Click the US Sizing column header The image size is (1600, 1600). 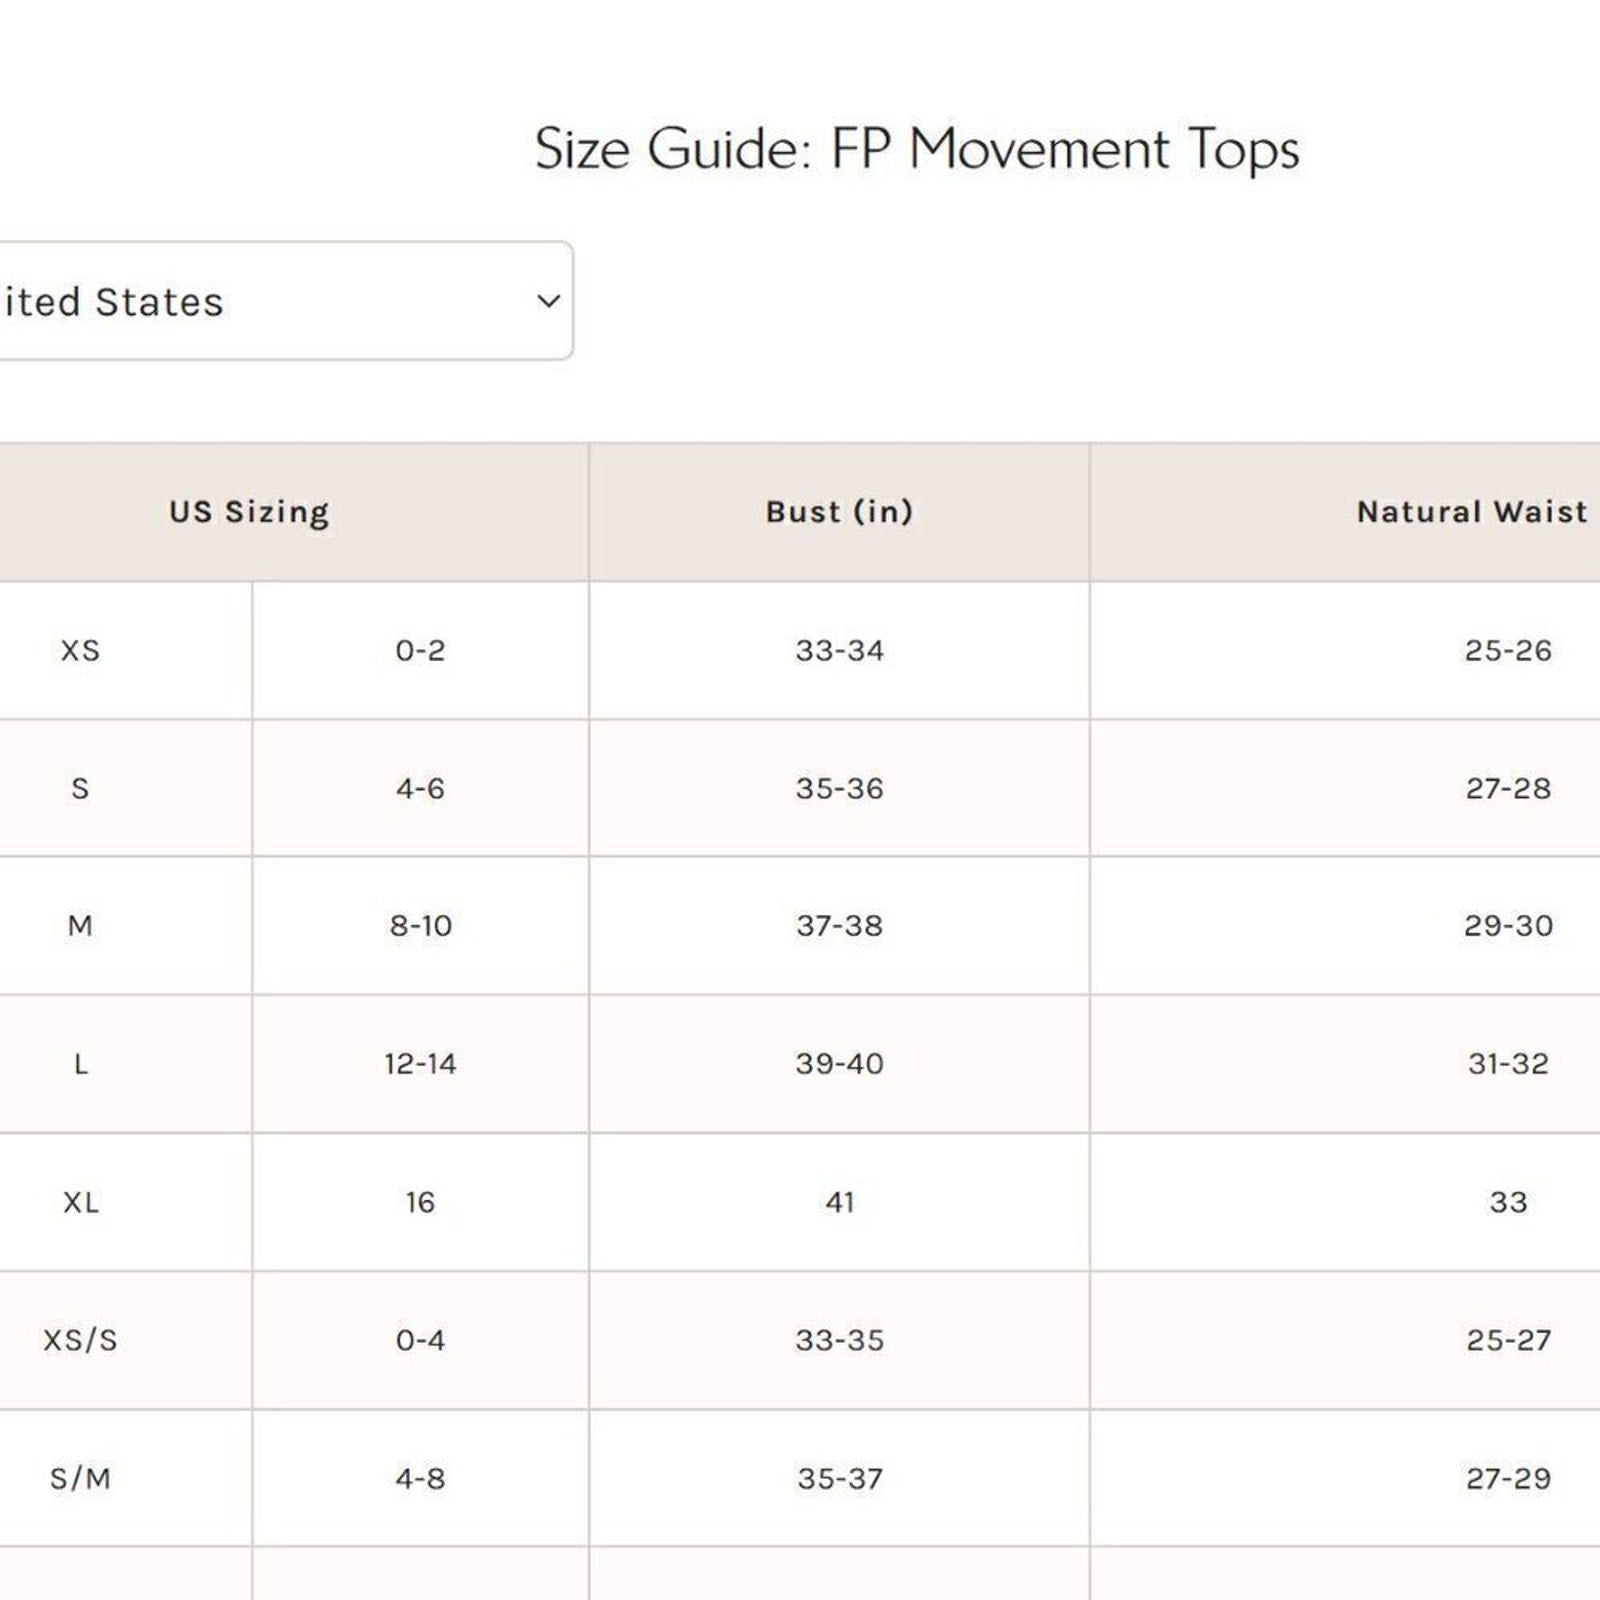[249, 512]
